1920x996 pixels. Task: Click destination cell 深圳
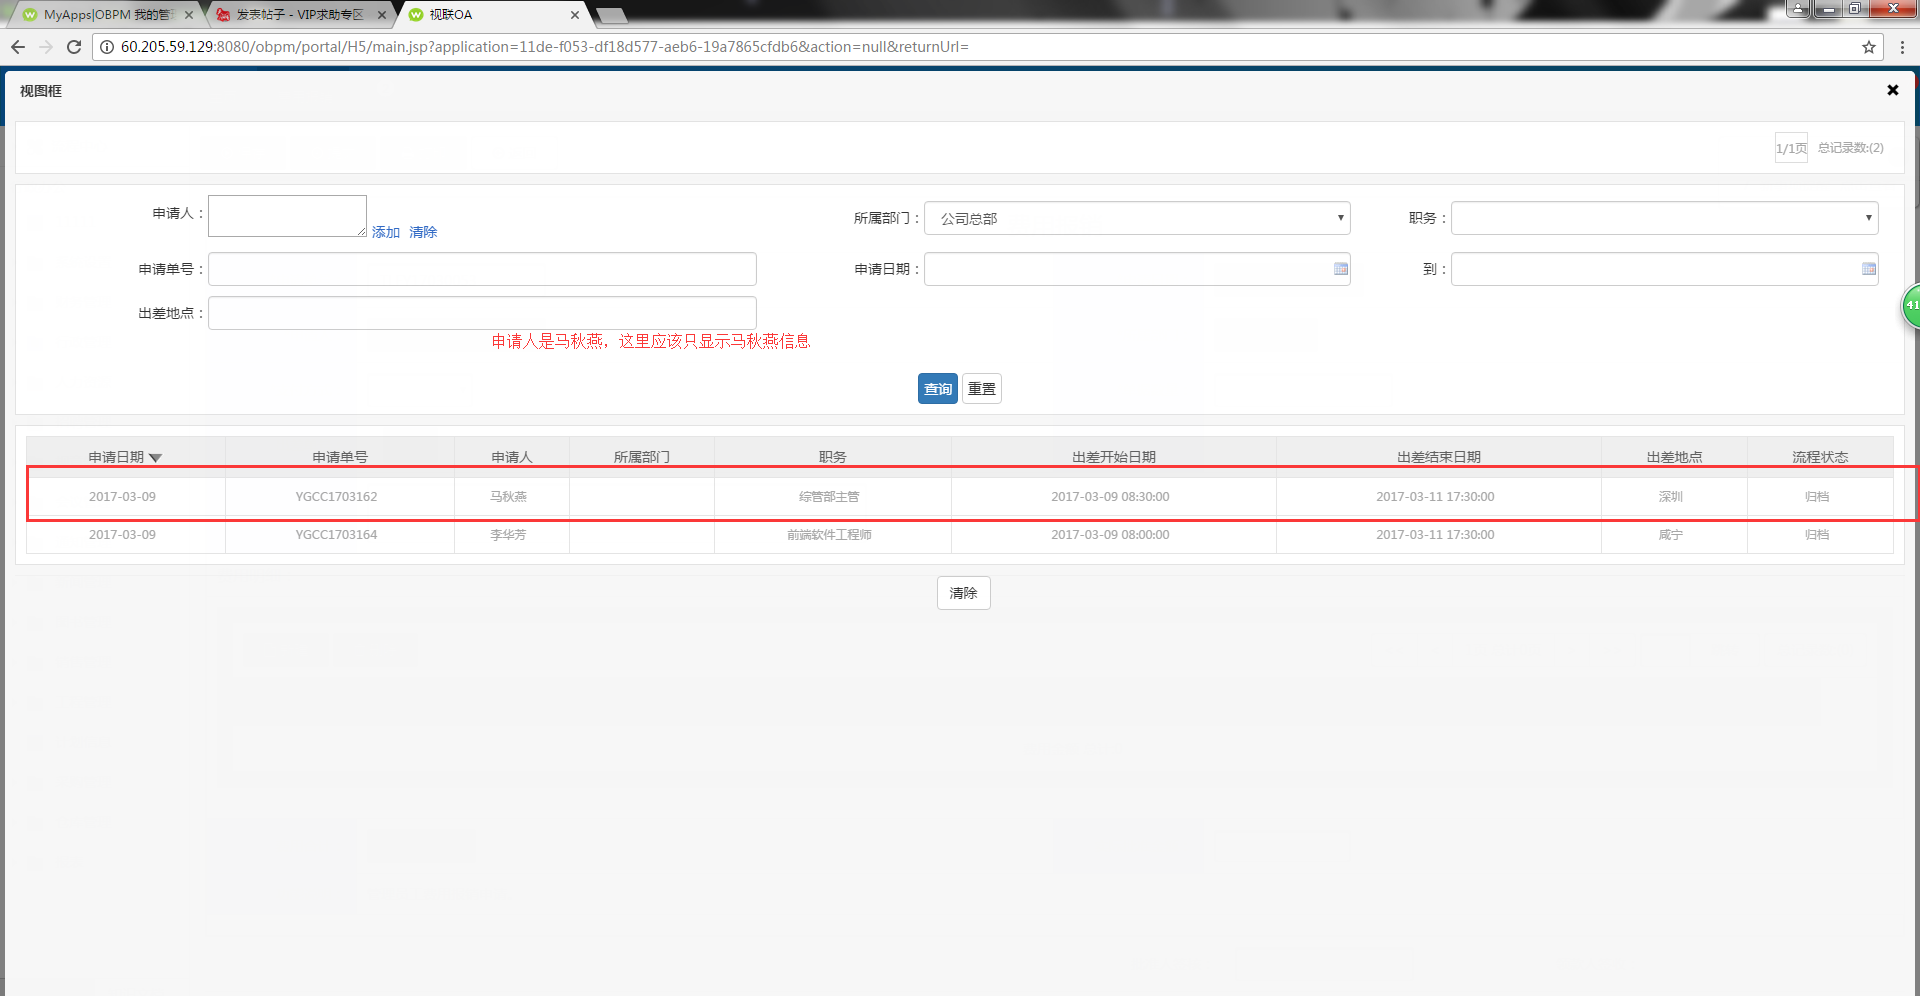[1671, 497]
